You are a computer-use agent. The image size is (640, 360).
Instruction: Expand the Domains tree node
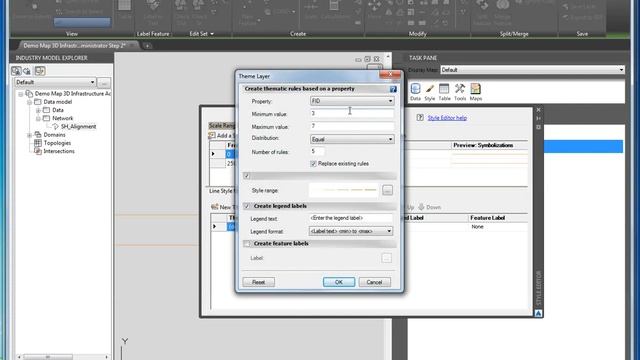coord(29,135)
